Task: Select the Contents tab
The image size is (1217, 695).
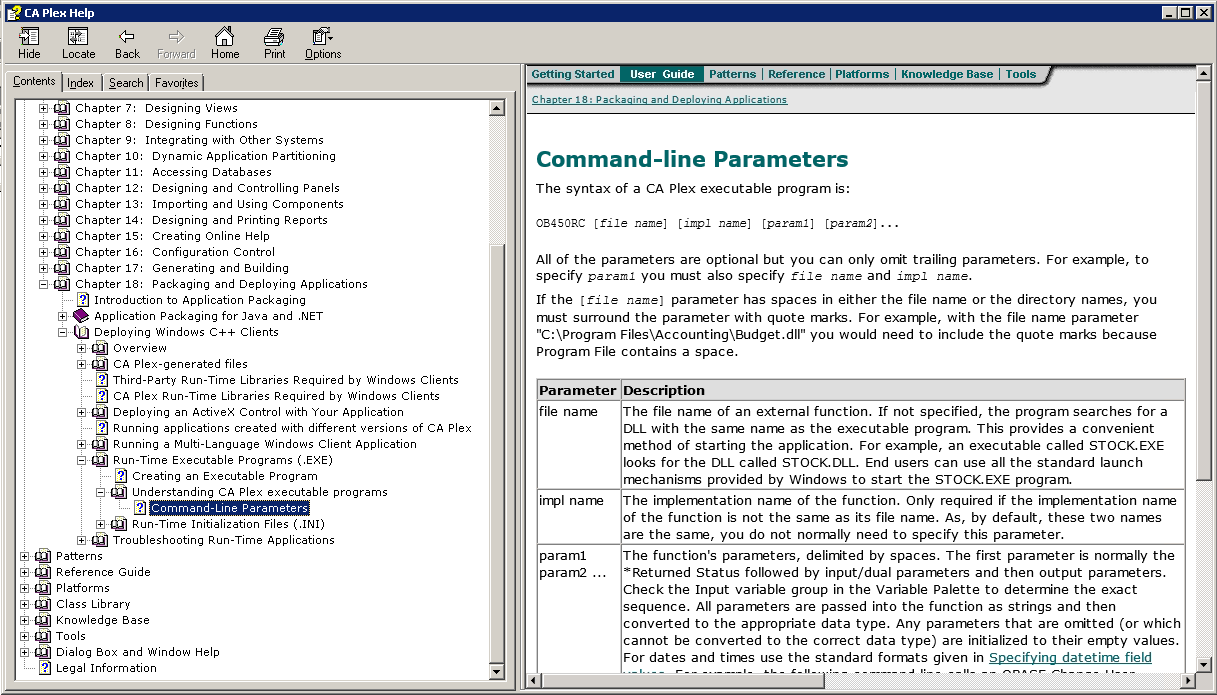Action: coord(34,82)
